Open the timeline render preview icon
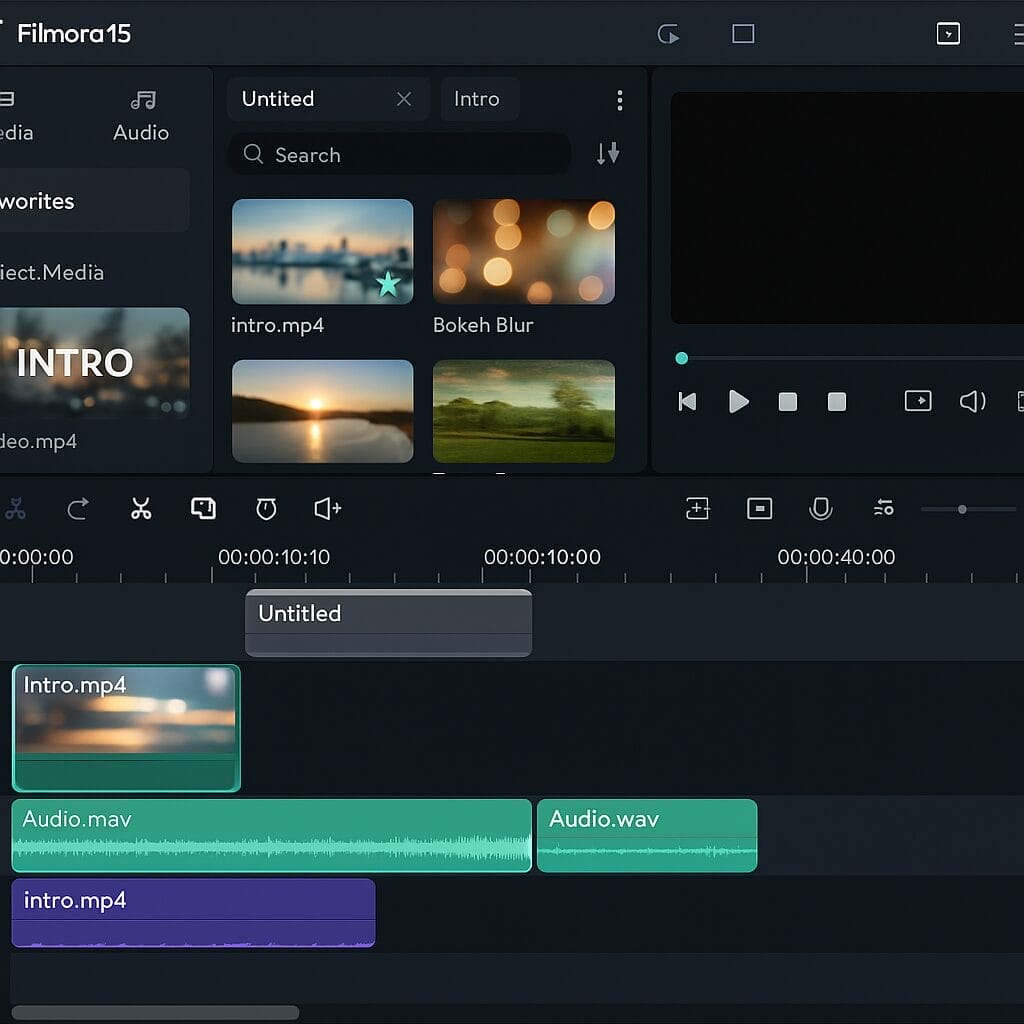 [759, 509]
